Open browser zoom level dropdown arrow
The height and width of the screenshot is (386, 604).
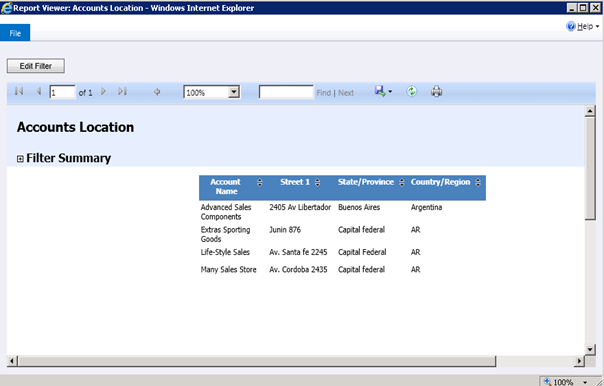click(585, 382)
